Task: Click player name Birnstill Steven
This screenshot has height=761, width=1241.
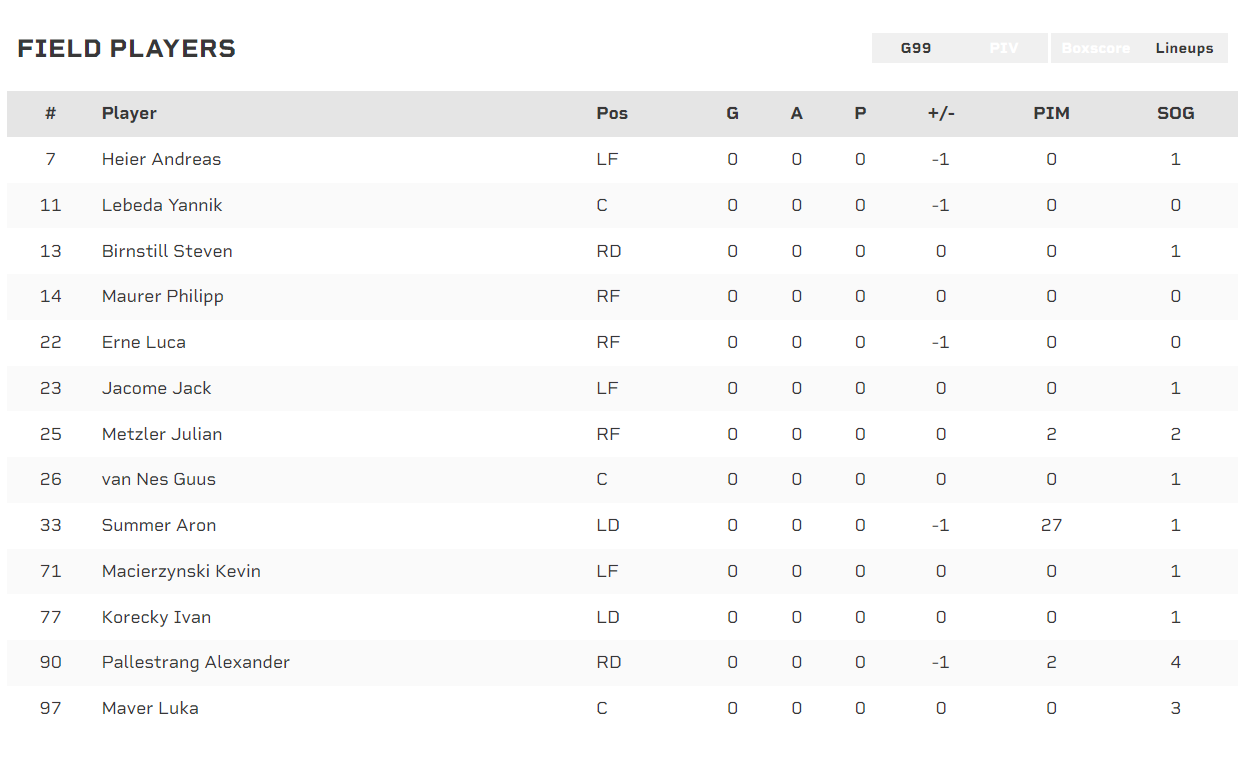Action: pos(167,251)
